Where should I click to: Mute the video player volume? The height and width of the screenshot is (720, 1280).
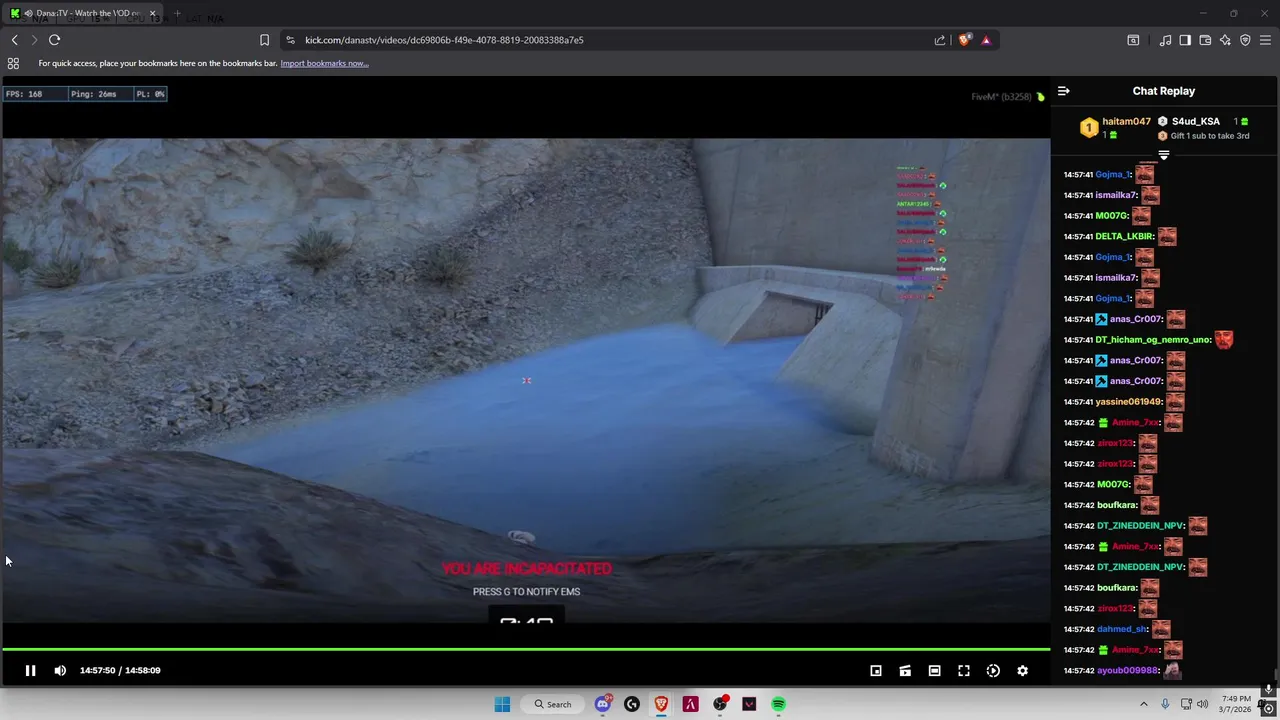60,671
